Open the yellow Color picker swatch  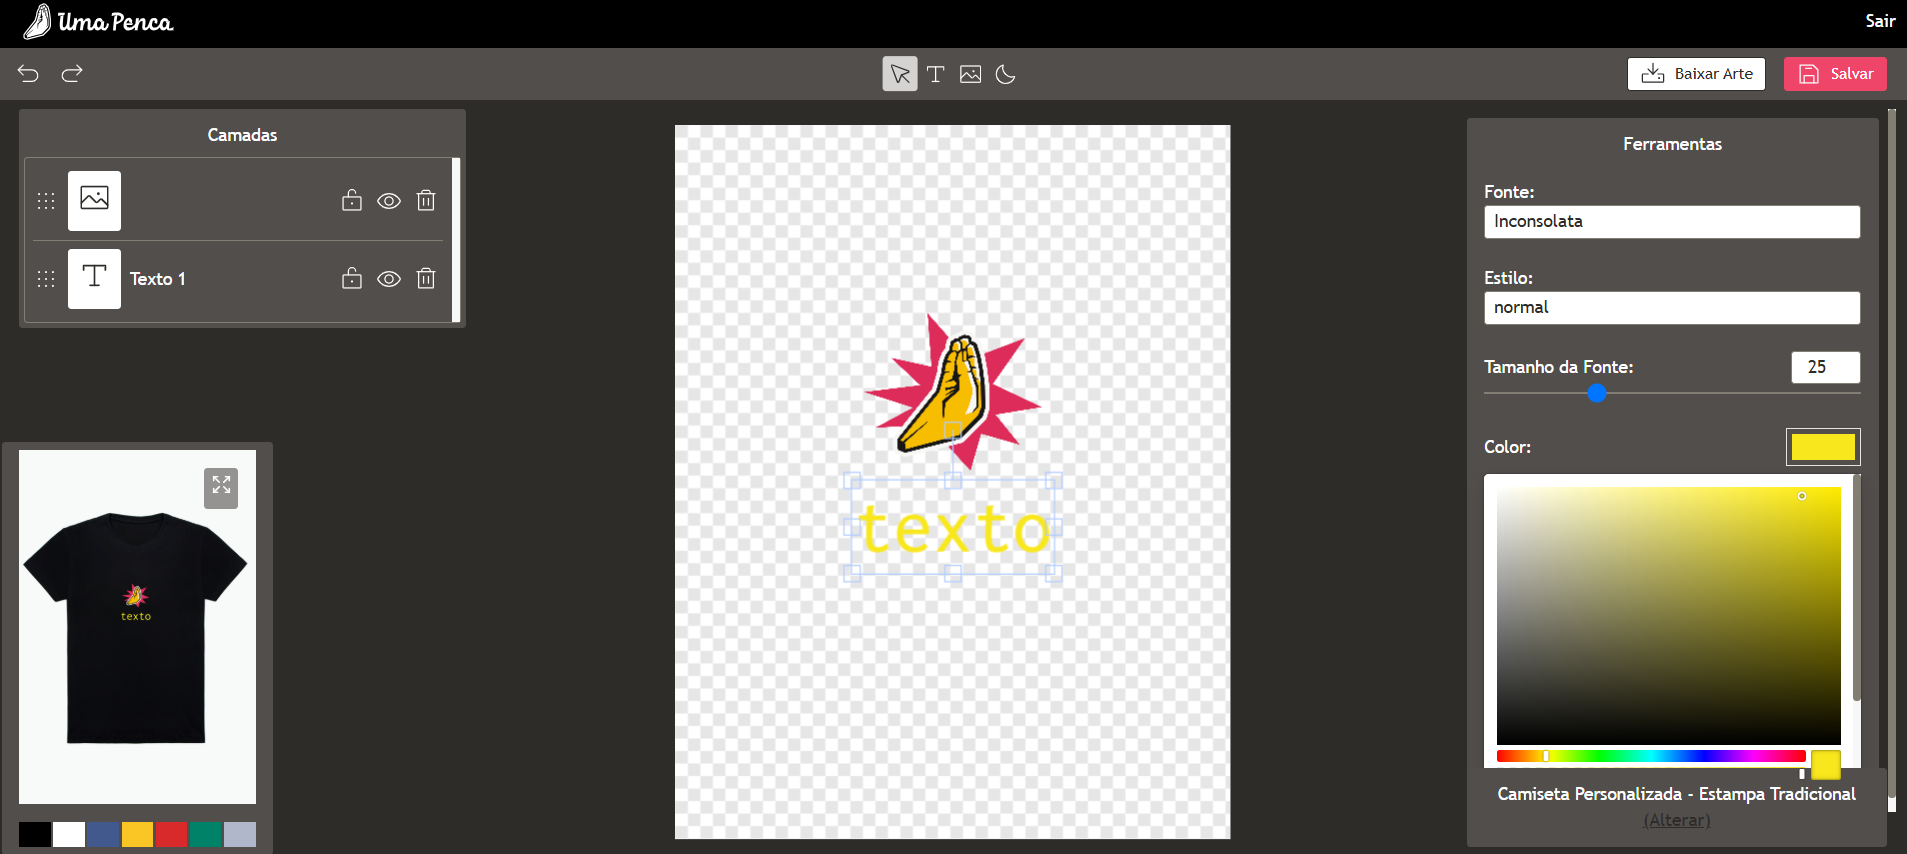1822,447
